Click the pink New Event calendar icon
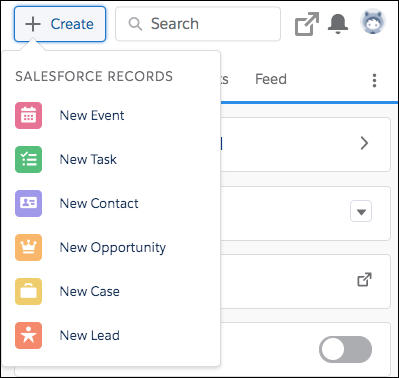This screenshot has width=399, height=378. (x=28, y=115)
